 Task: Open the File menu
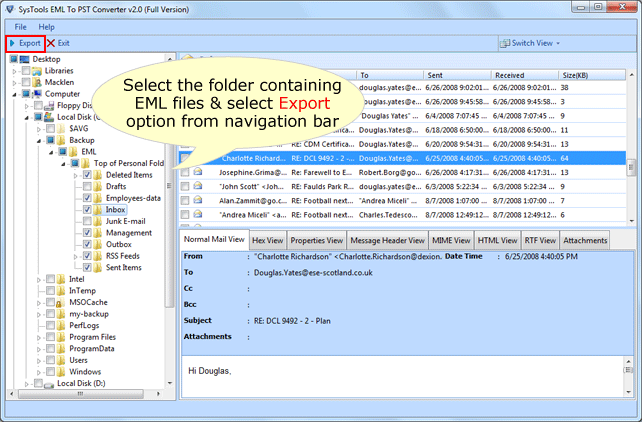(20, 27)
